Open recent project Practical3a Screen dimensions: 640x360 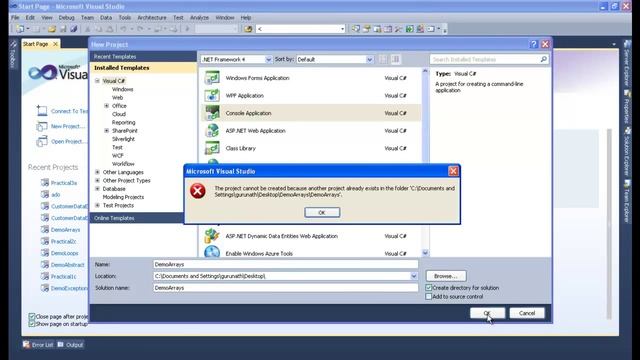[x=64, y=183]
